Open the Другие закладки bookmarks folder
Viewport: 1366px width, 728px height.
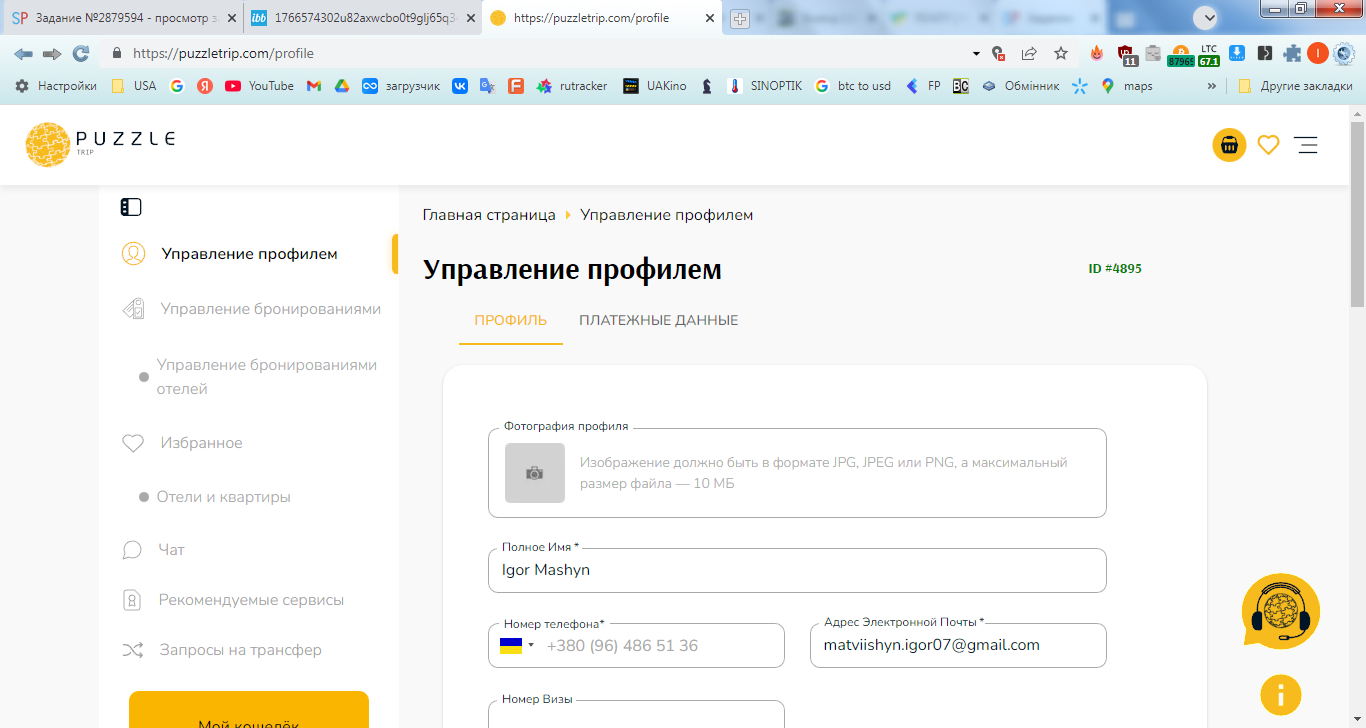click(x=1295, y=86)
